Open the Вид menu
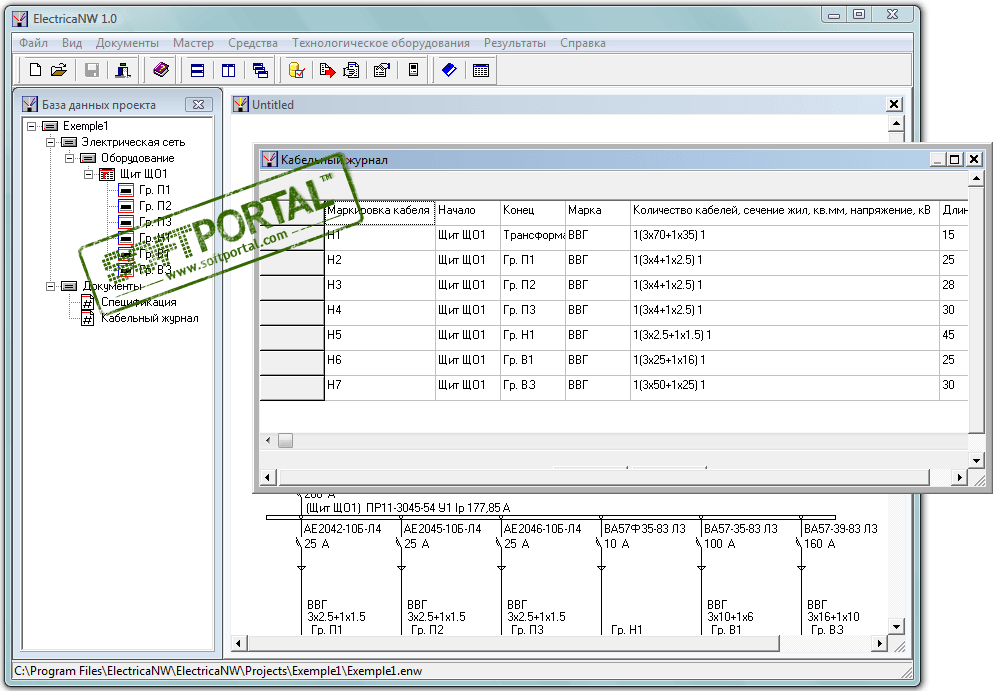Image resolution: width=996 pixels, height=691 pixels. tap(72, 43)
